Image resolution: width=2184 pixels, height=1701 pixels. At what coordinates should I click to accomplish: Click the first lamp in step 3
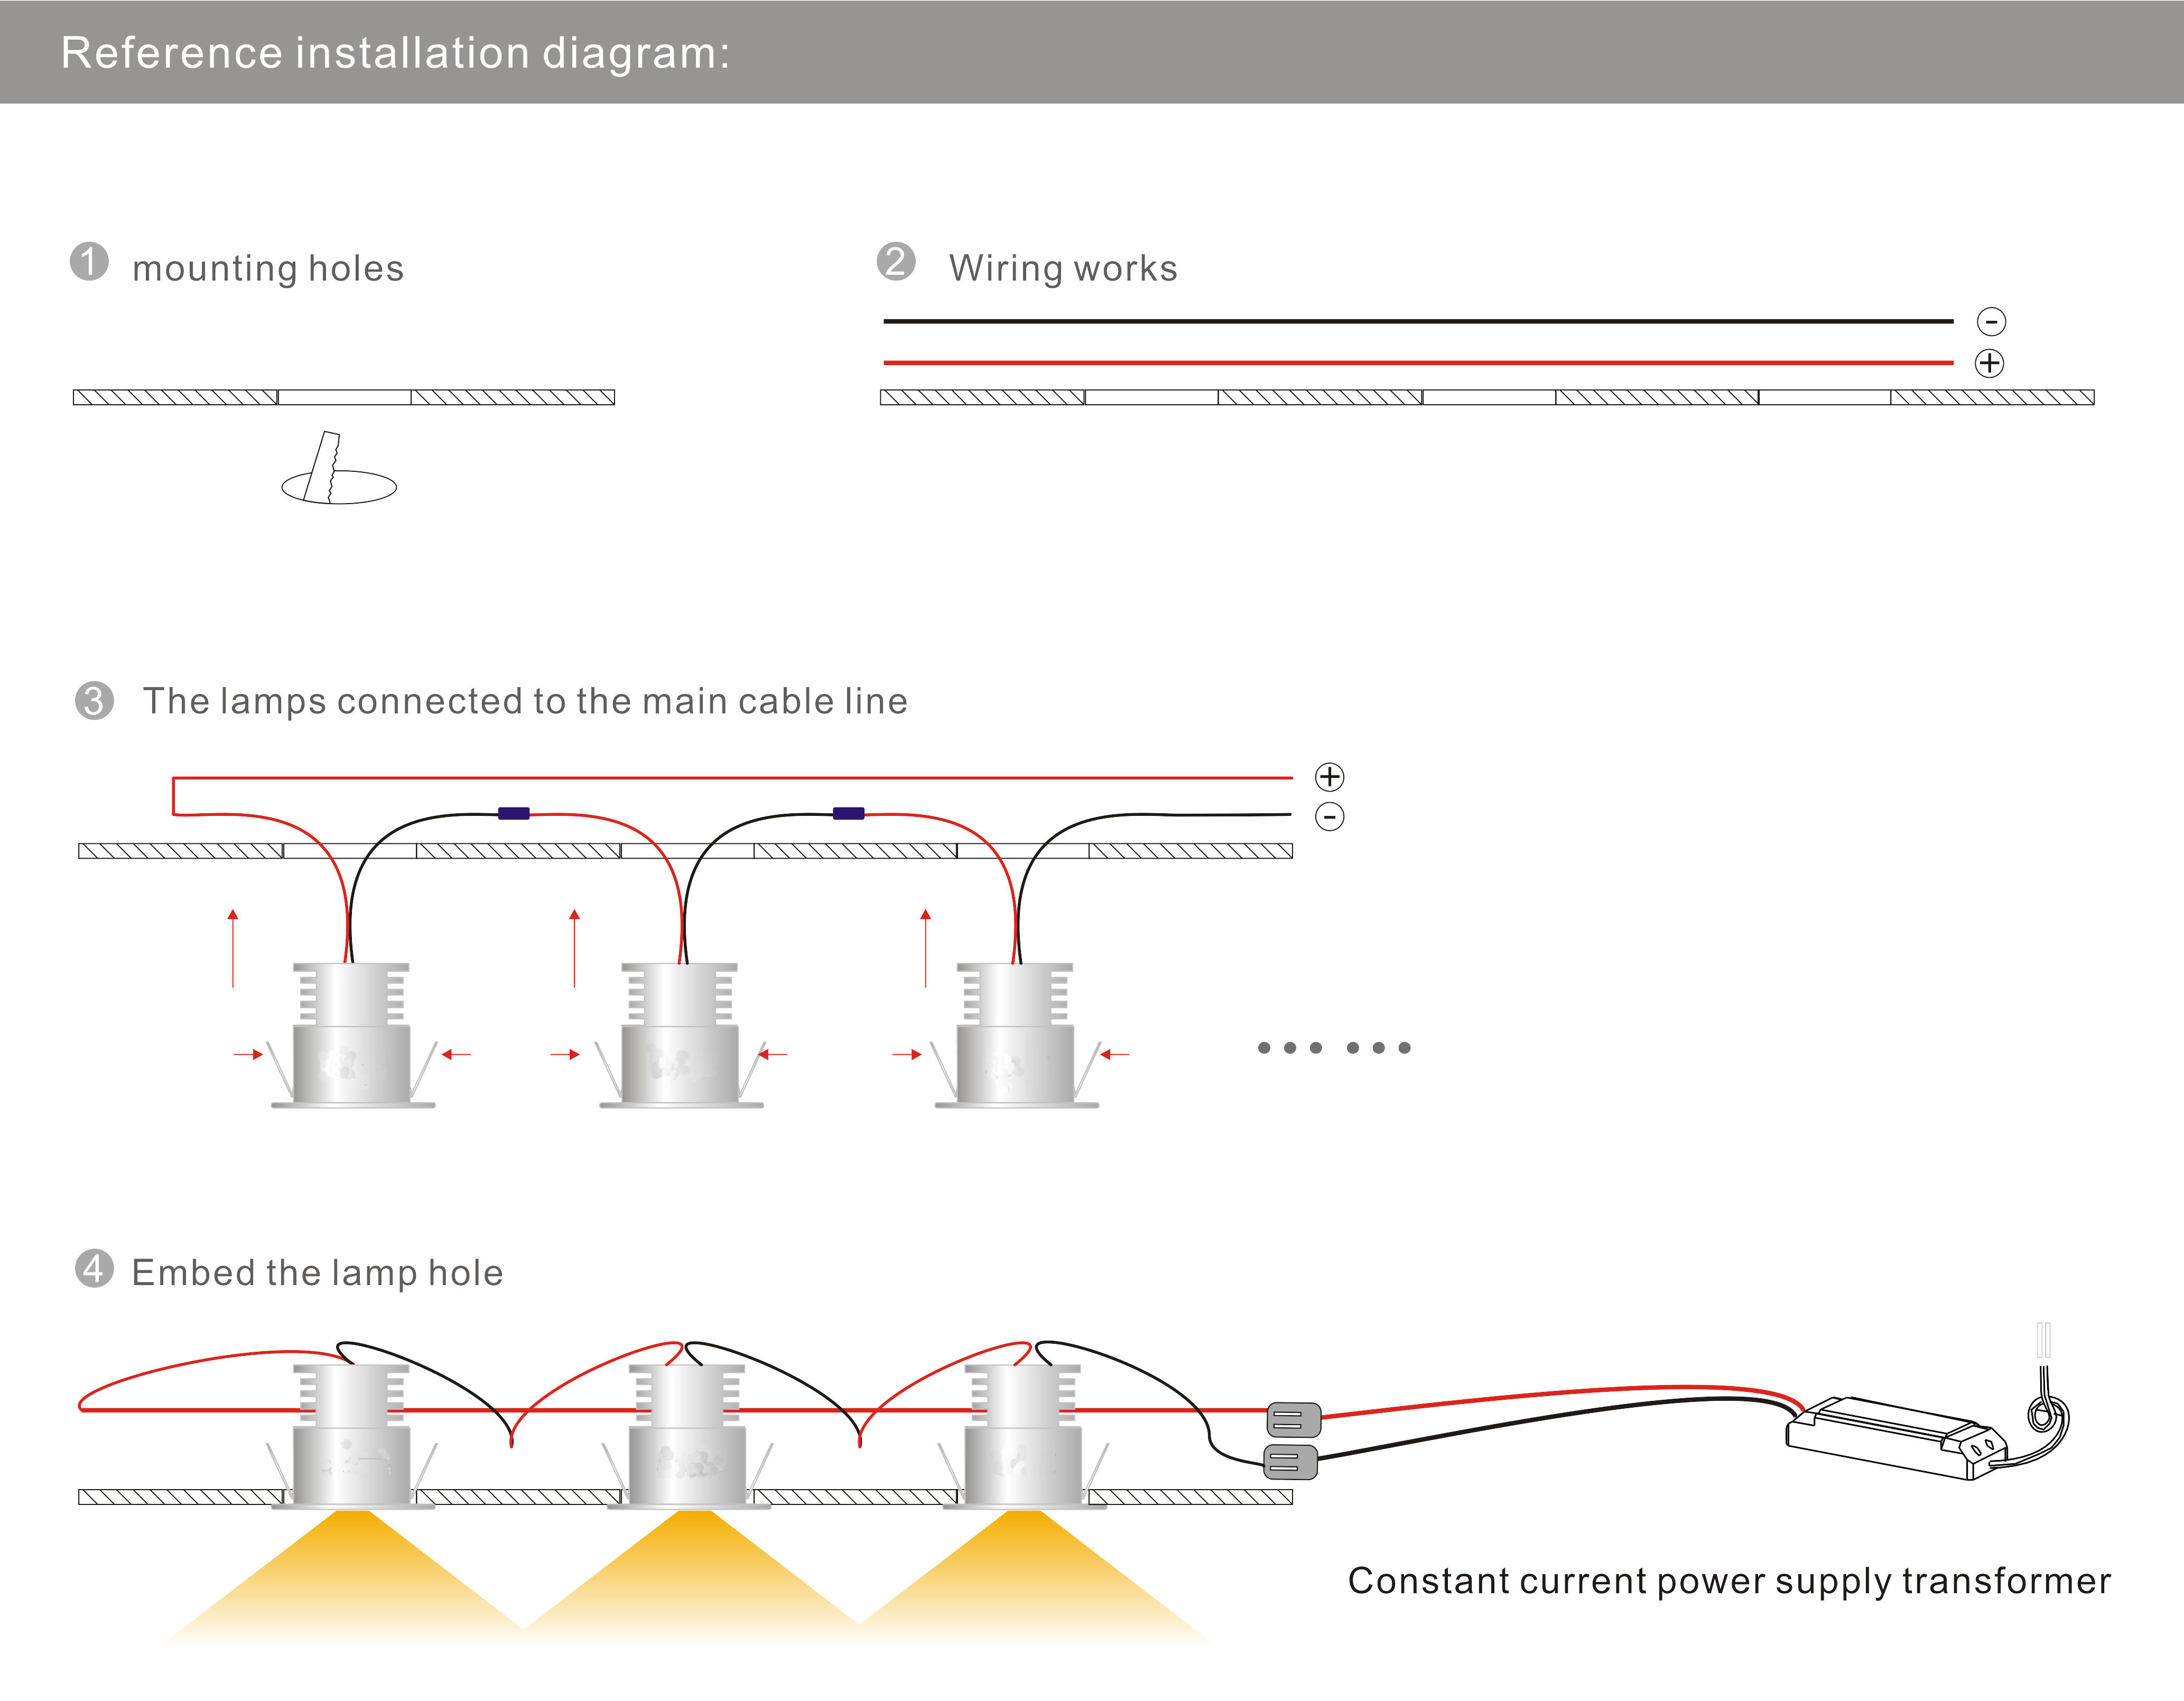pos(352,1035)
